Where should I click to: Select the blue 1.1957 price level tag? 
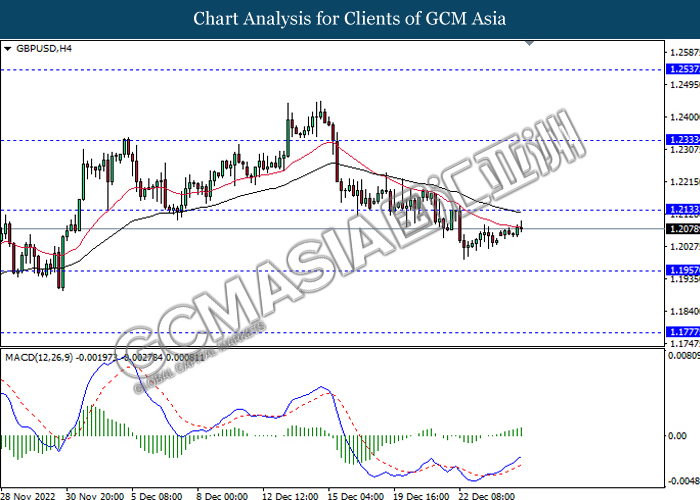pyautogui.click(x=683, y=271)
